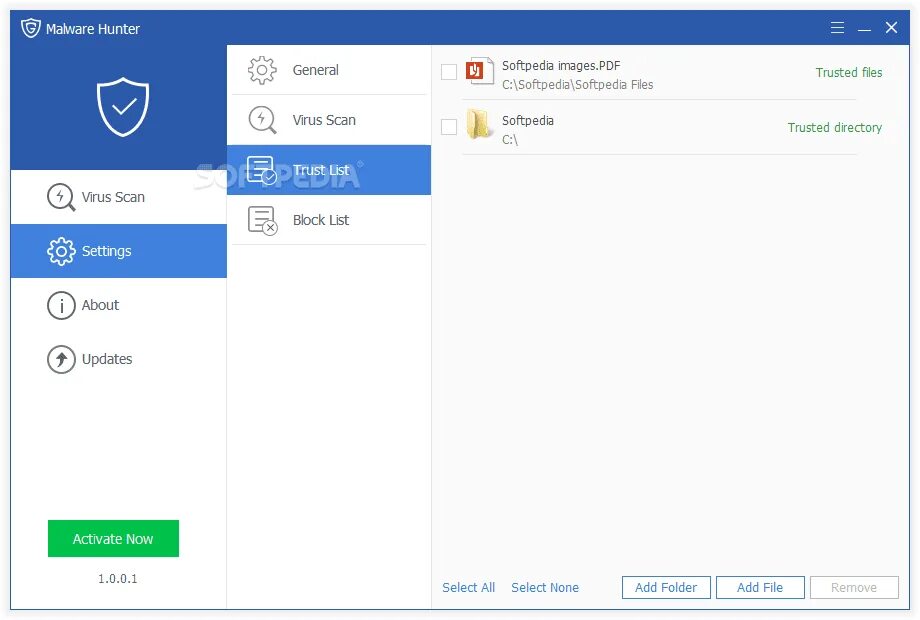The height and width of the screenshot is (620, 920).
Task: Open the hamburger menu in title bar
Action: pos(838,27)
